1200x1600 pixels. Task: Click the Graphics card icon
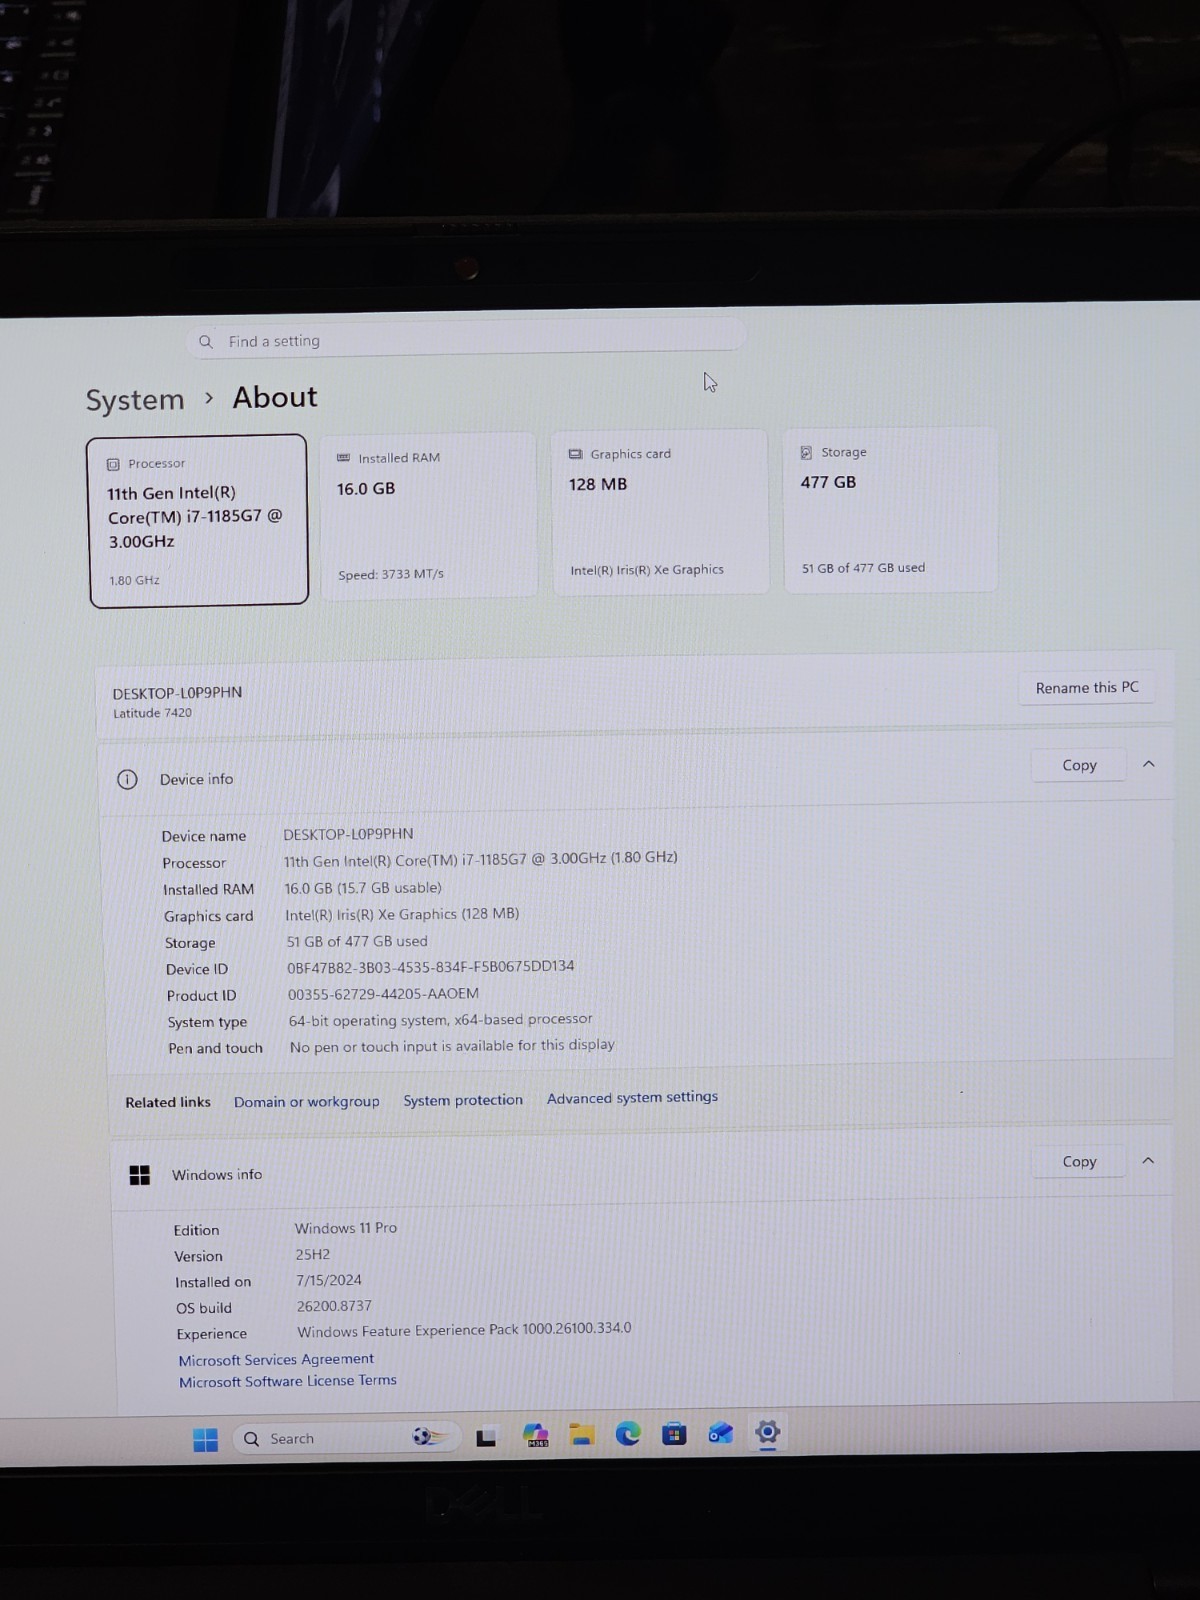[x=575, y=454]
